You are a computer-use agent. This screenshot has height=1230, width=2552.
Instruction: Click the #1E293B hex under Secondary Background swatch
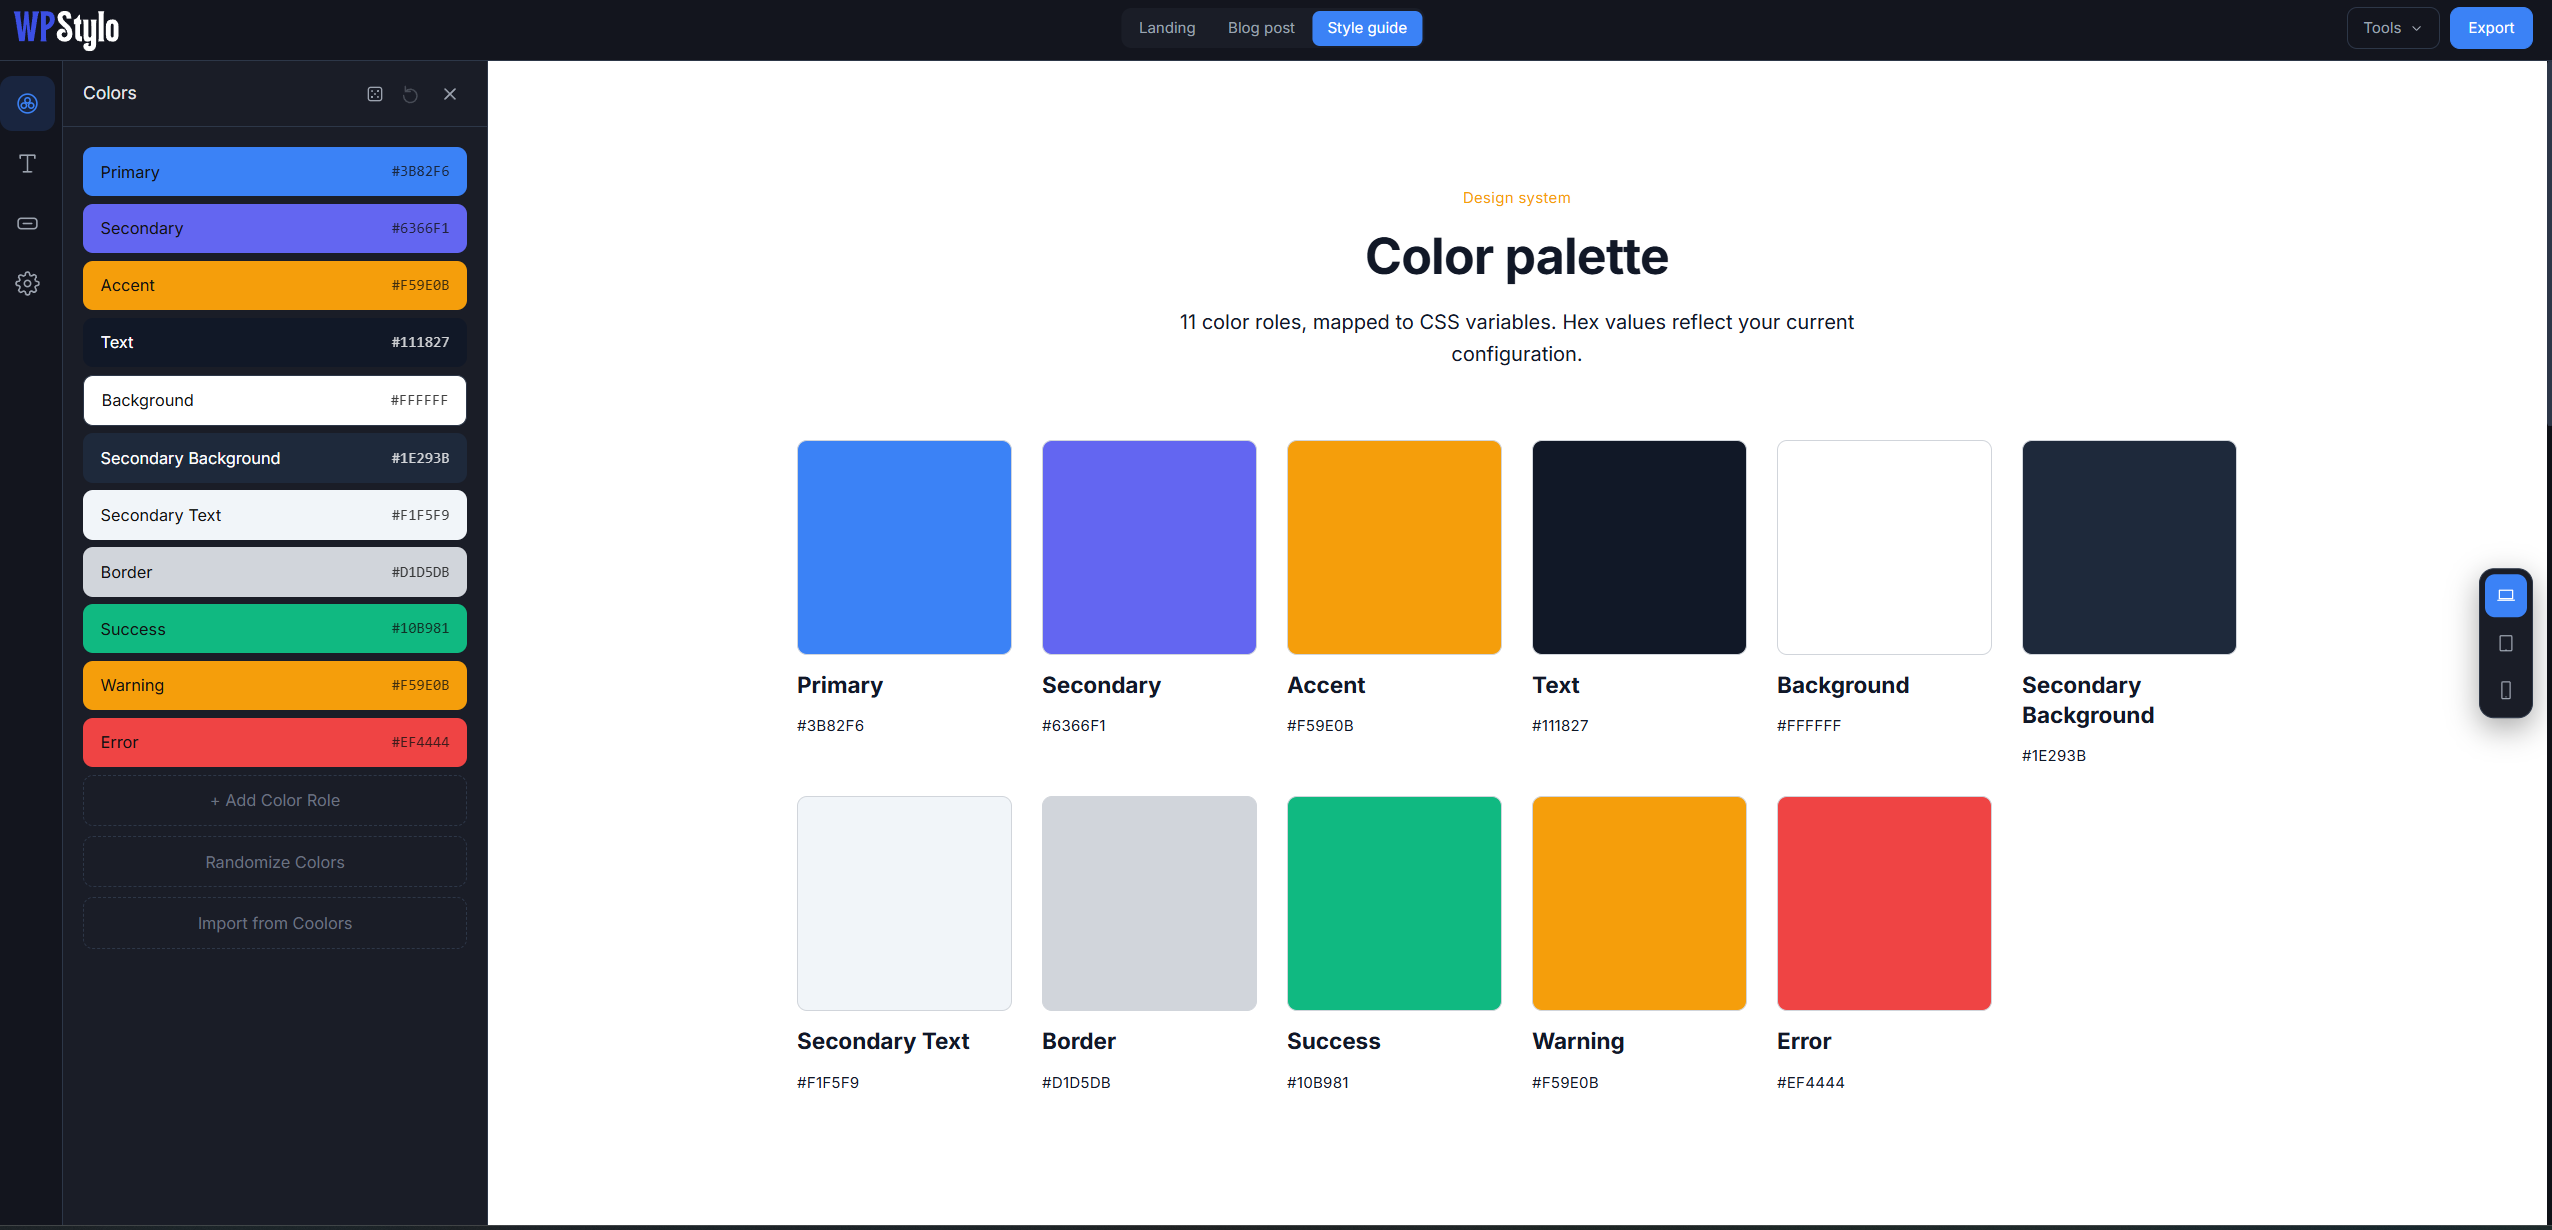point(2054,755)
